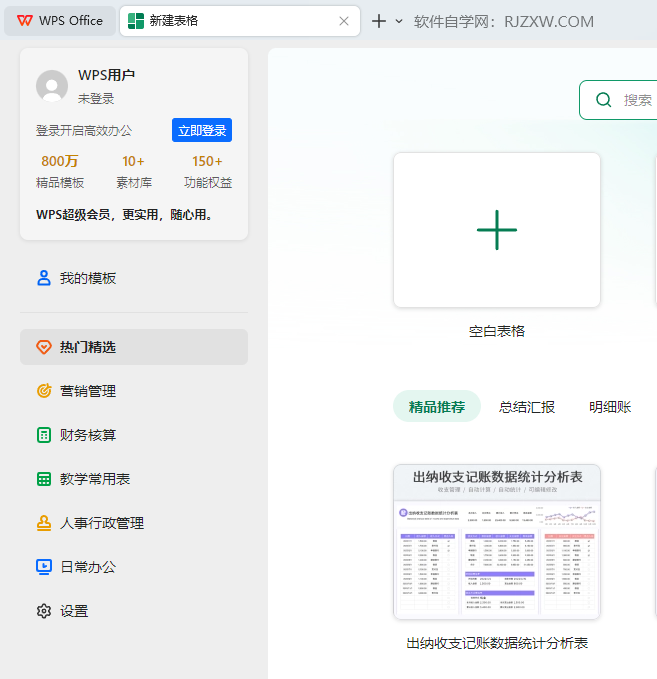Select the 精品推荐 tab

click(437, 407)
